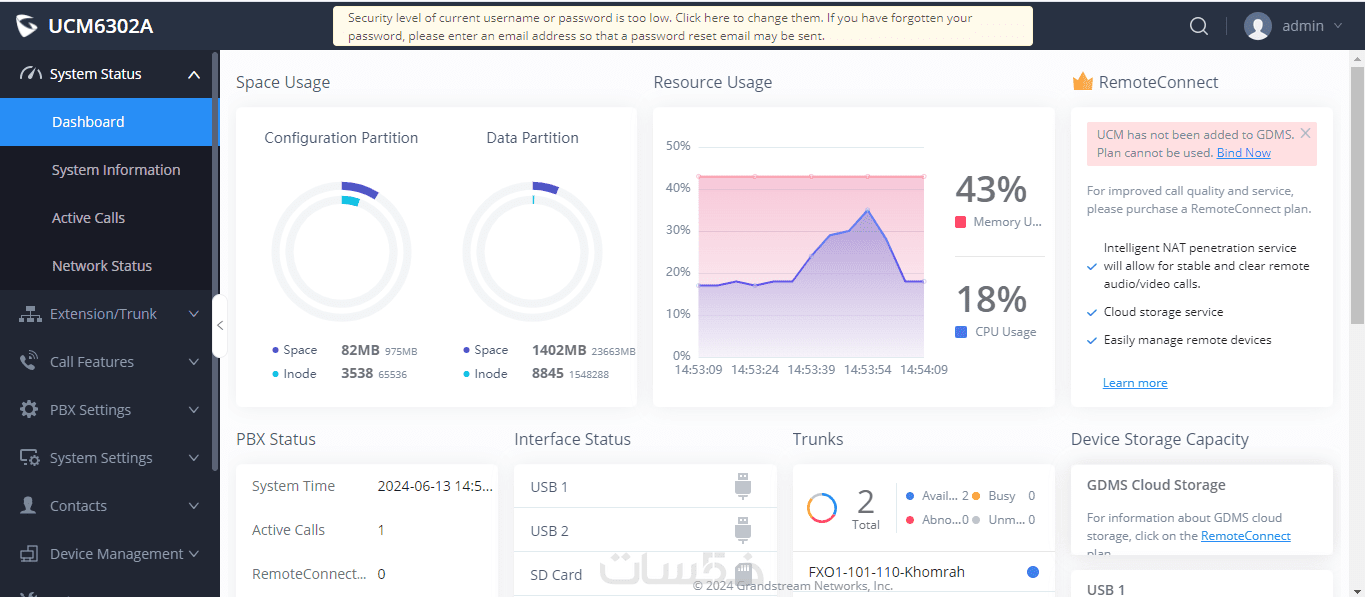Click the Extension/Trunk network icon
Screen dimensions: 1365x597
(x=30, y=314)
